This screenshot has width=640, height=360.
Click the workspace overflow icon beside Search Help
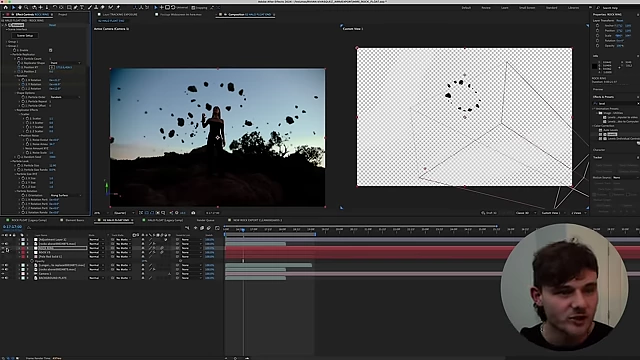click(x=590, y=7)
